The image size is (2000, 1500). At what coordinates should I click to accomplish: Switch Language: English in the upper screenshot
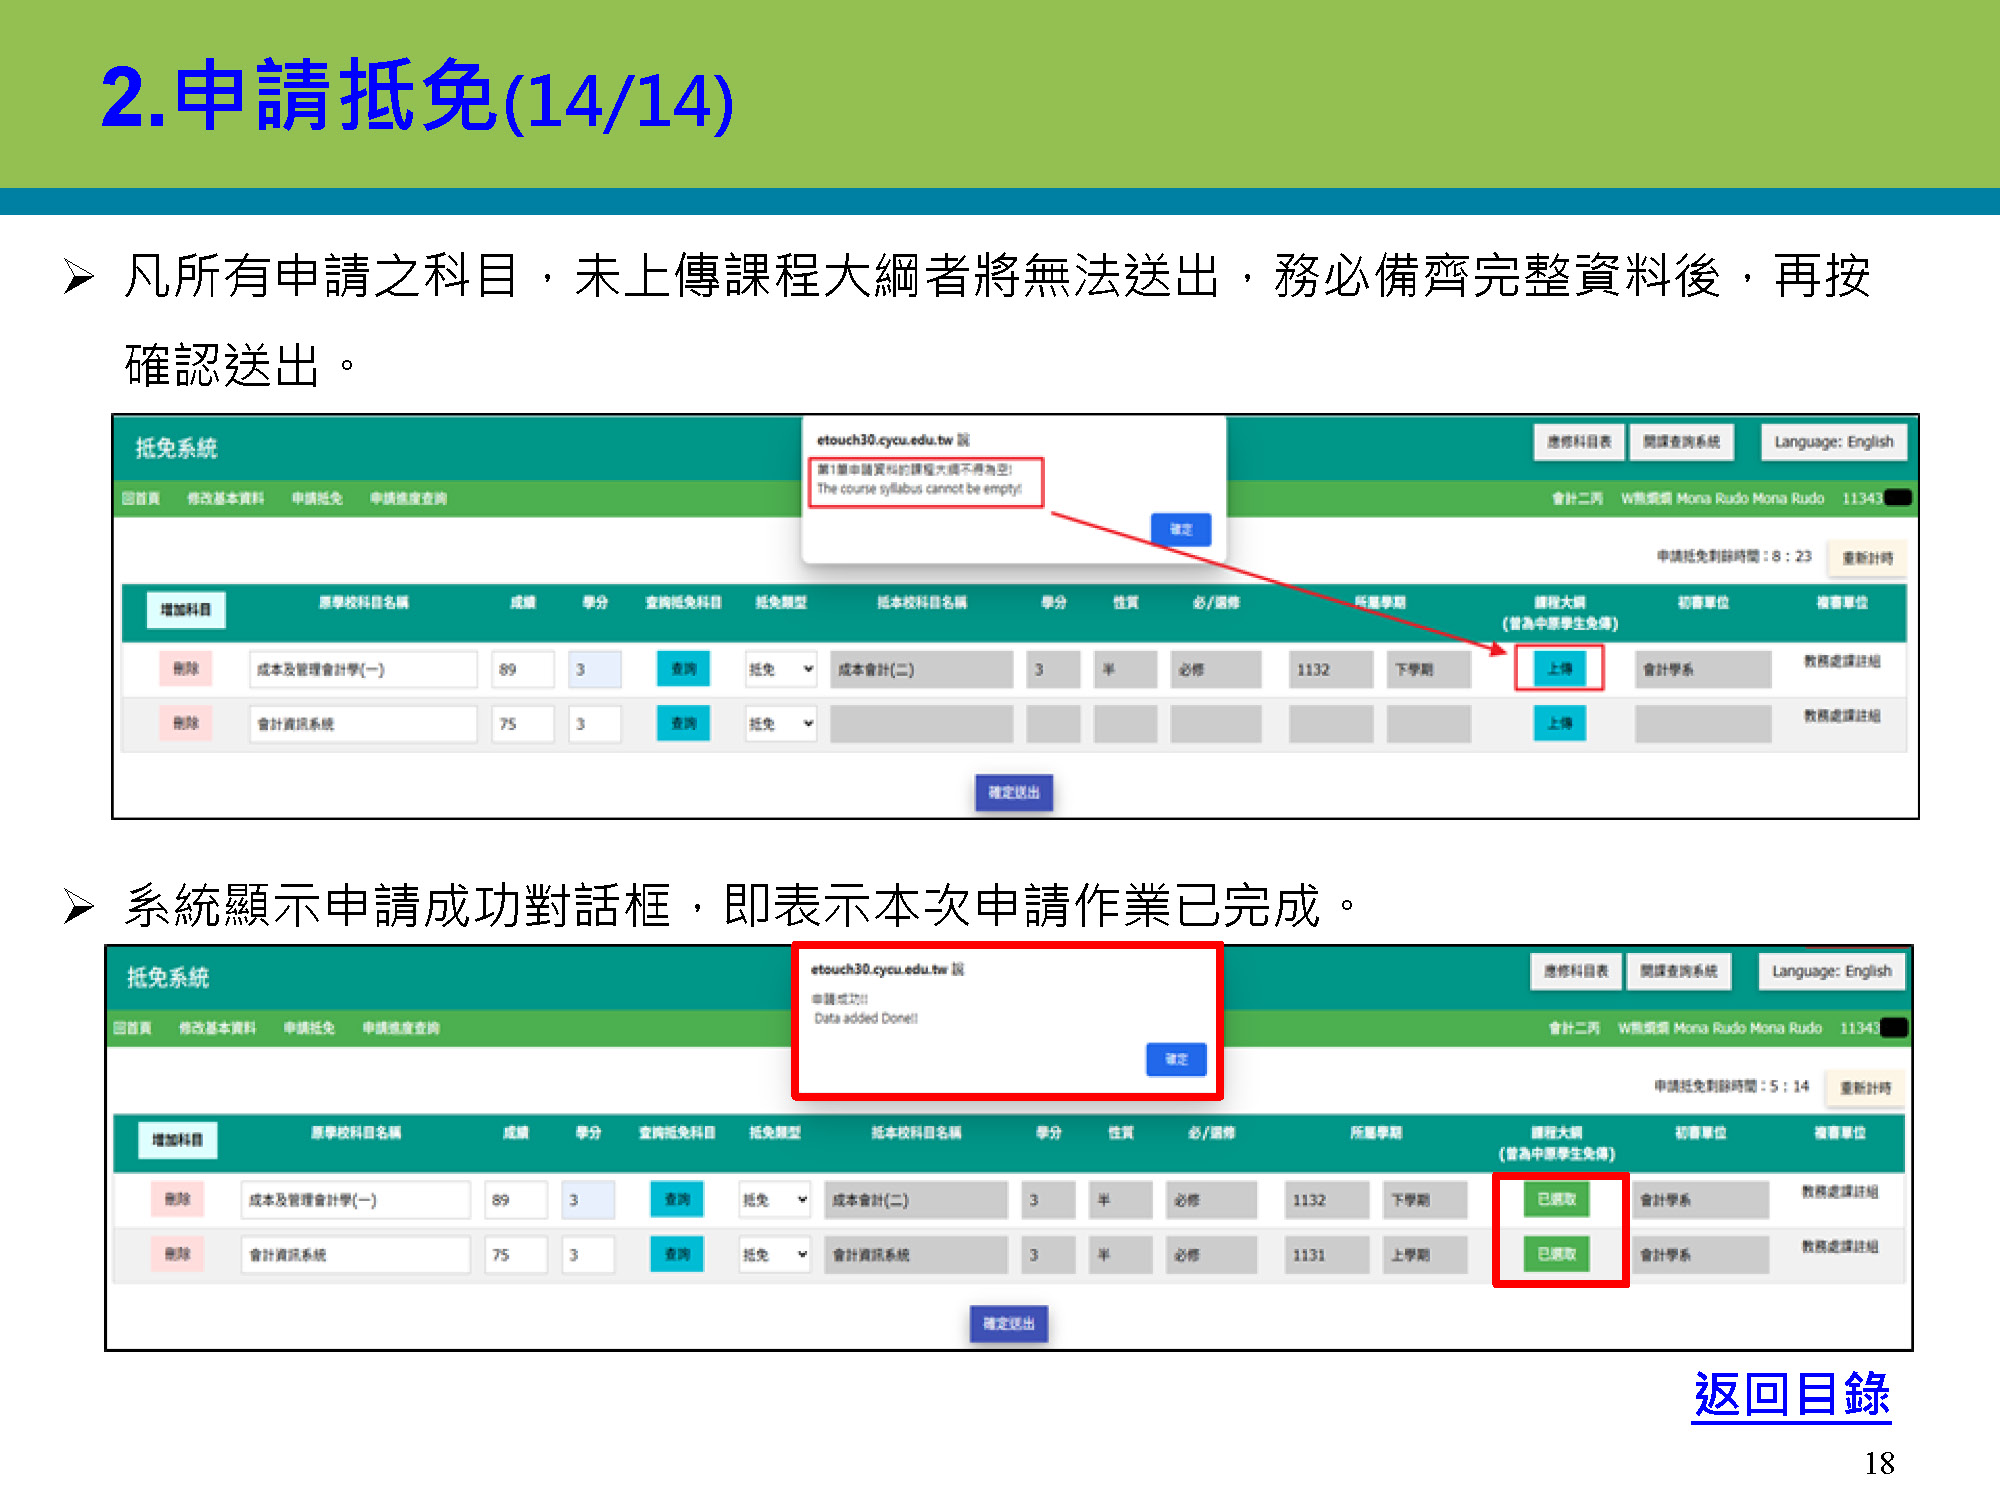tap(1834, 442)
